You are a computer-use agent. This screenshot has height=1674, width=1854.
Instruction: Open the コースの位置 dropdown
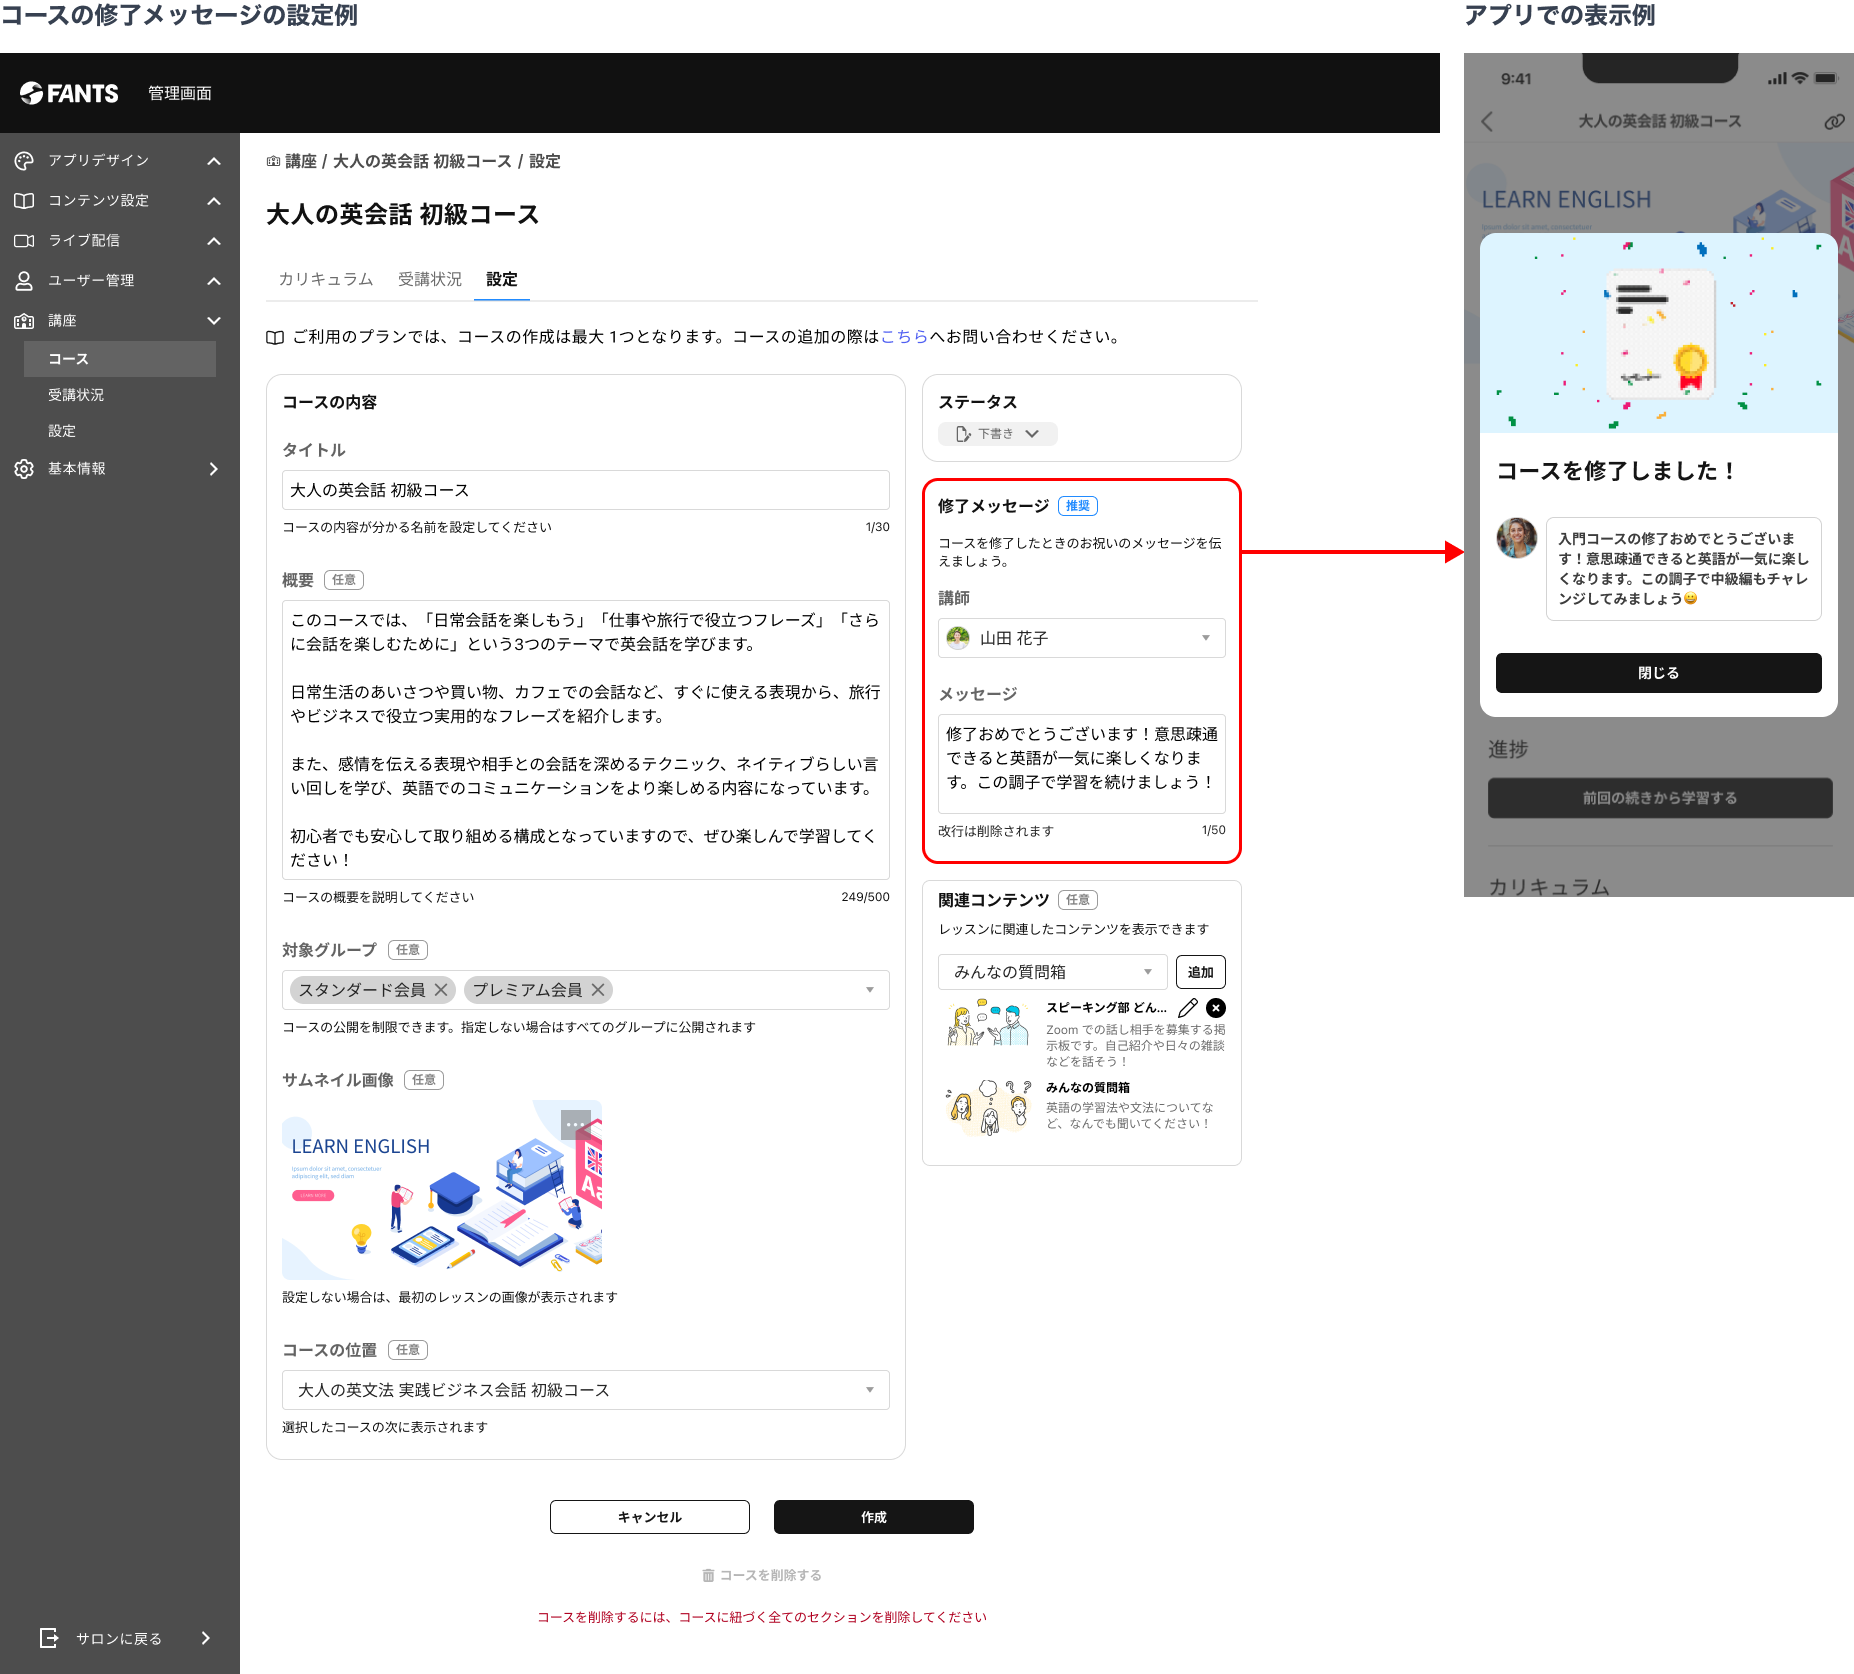click(x=586, y=1390)
